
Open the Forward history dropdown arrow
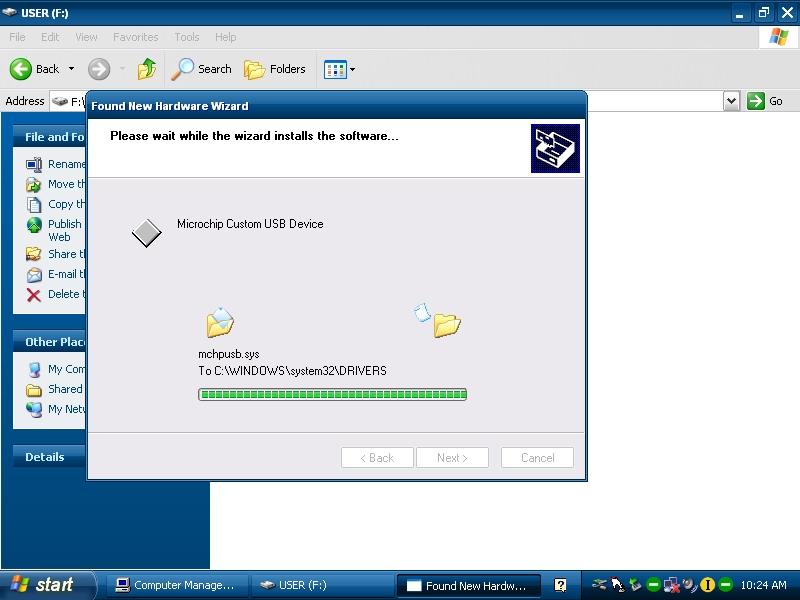click(122, 69)
